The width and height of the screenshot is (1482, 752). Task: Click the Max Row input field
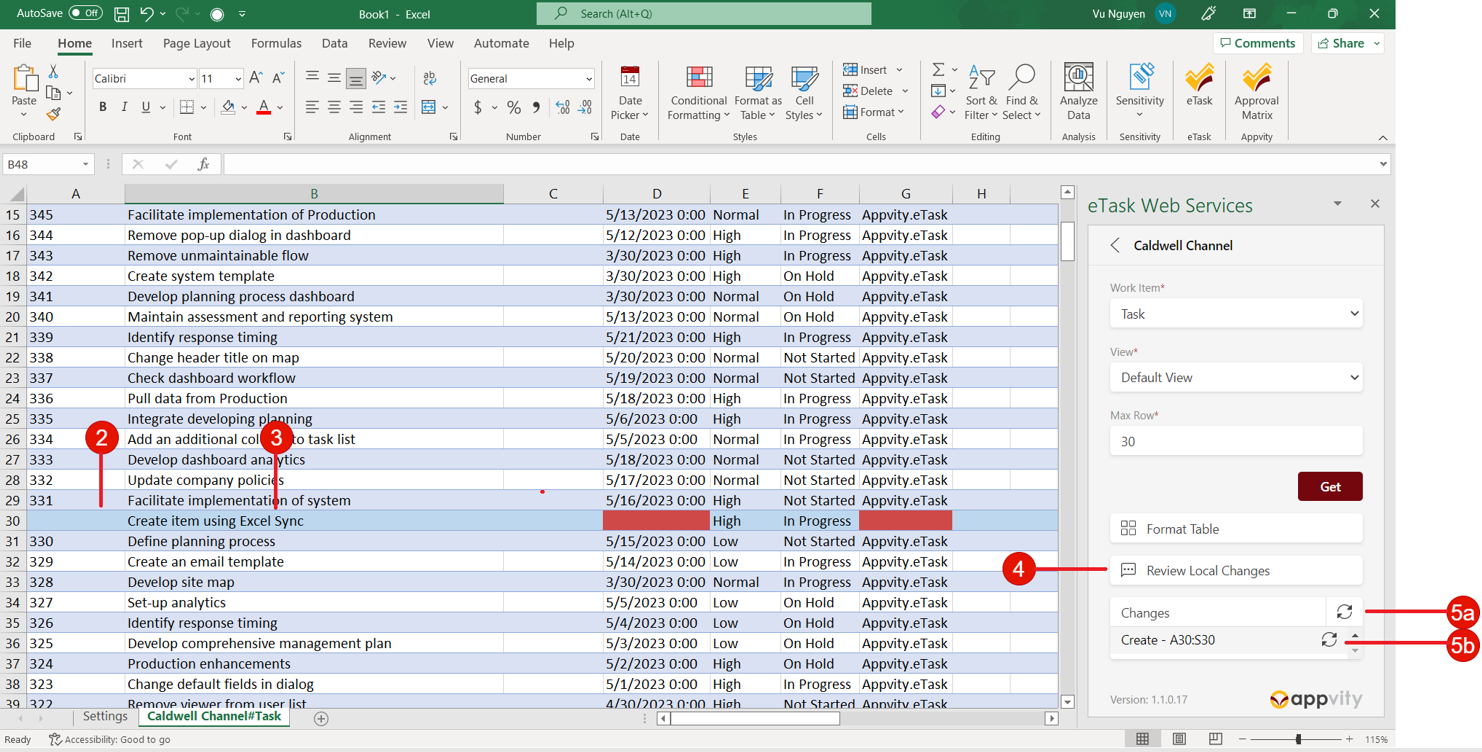[x=1236, y=441]
